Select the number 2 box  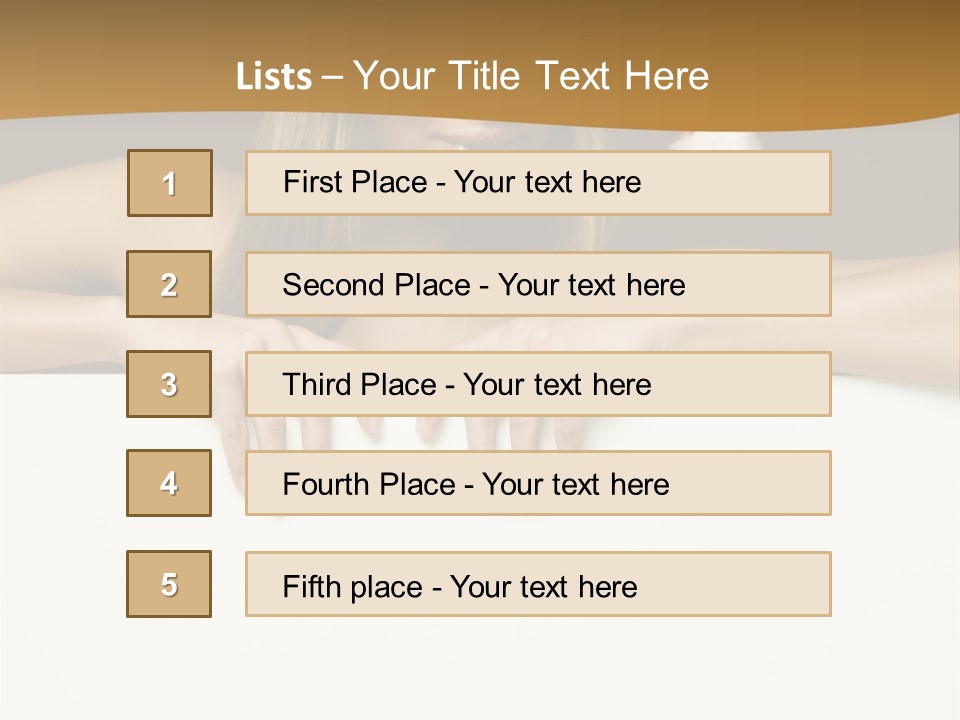169,284
